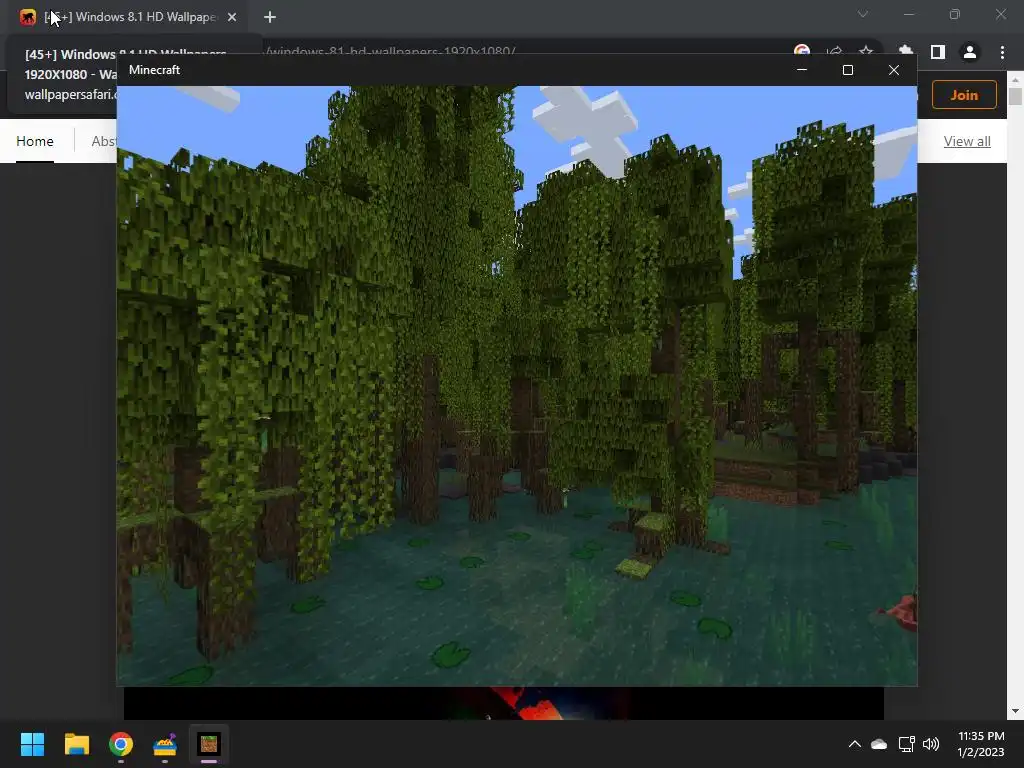Close the Windows 8.1 HD Wallpapers tab
This screenshot has width=1024, height=768.
(x=232, y=17)
